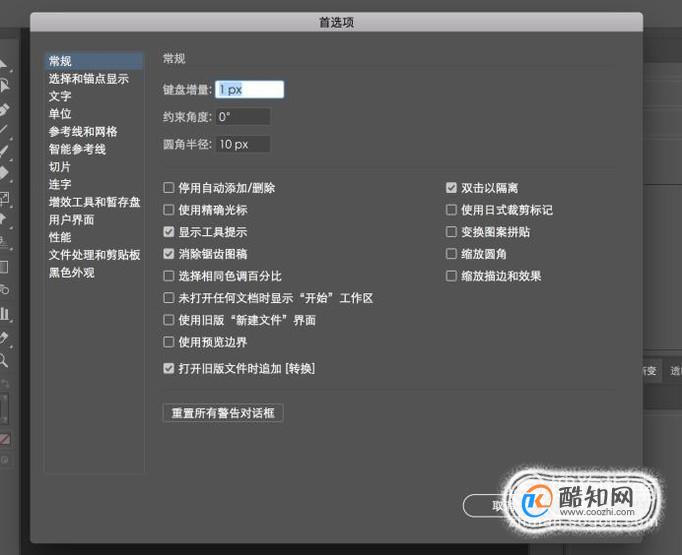Screen dimensions: 682x555
Task: Click the 约束角度 input field
Action: click(x=243, y=117)
